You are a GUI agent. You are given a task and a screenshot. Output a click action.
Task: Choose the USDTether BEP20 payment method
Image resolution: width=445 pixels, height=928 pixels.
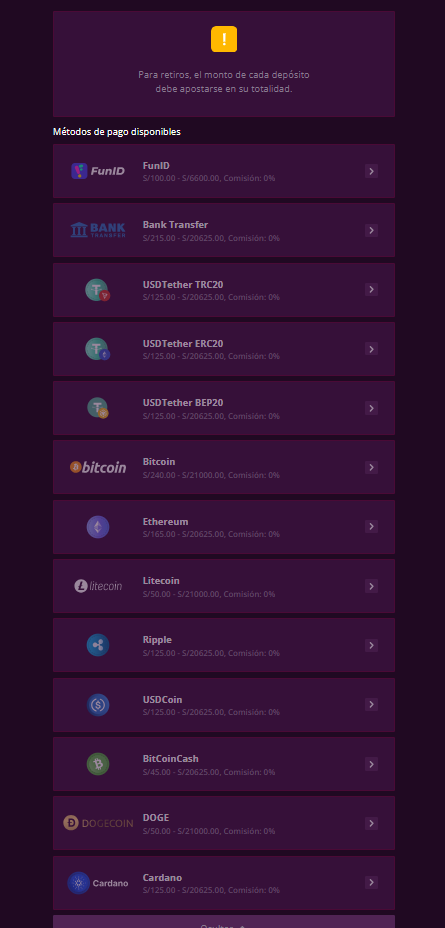(x=224, y=408)
